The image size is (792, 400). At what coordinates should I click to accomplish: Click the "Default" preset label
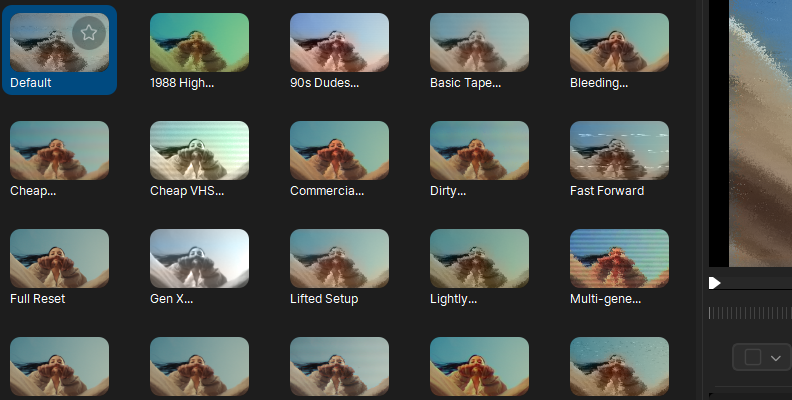point(31,83)
